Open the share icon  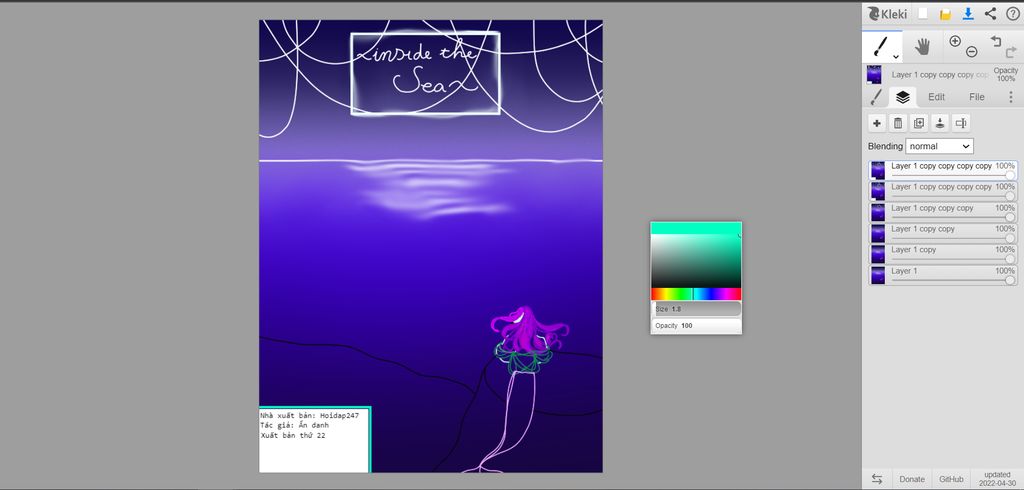(990, 14)
